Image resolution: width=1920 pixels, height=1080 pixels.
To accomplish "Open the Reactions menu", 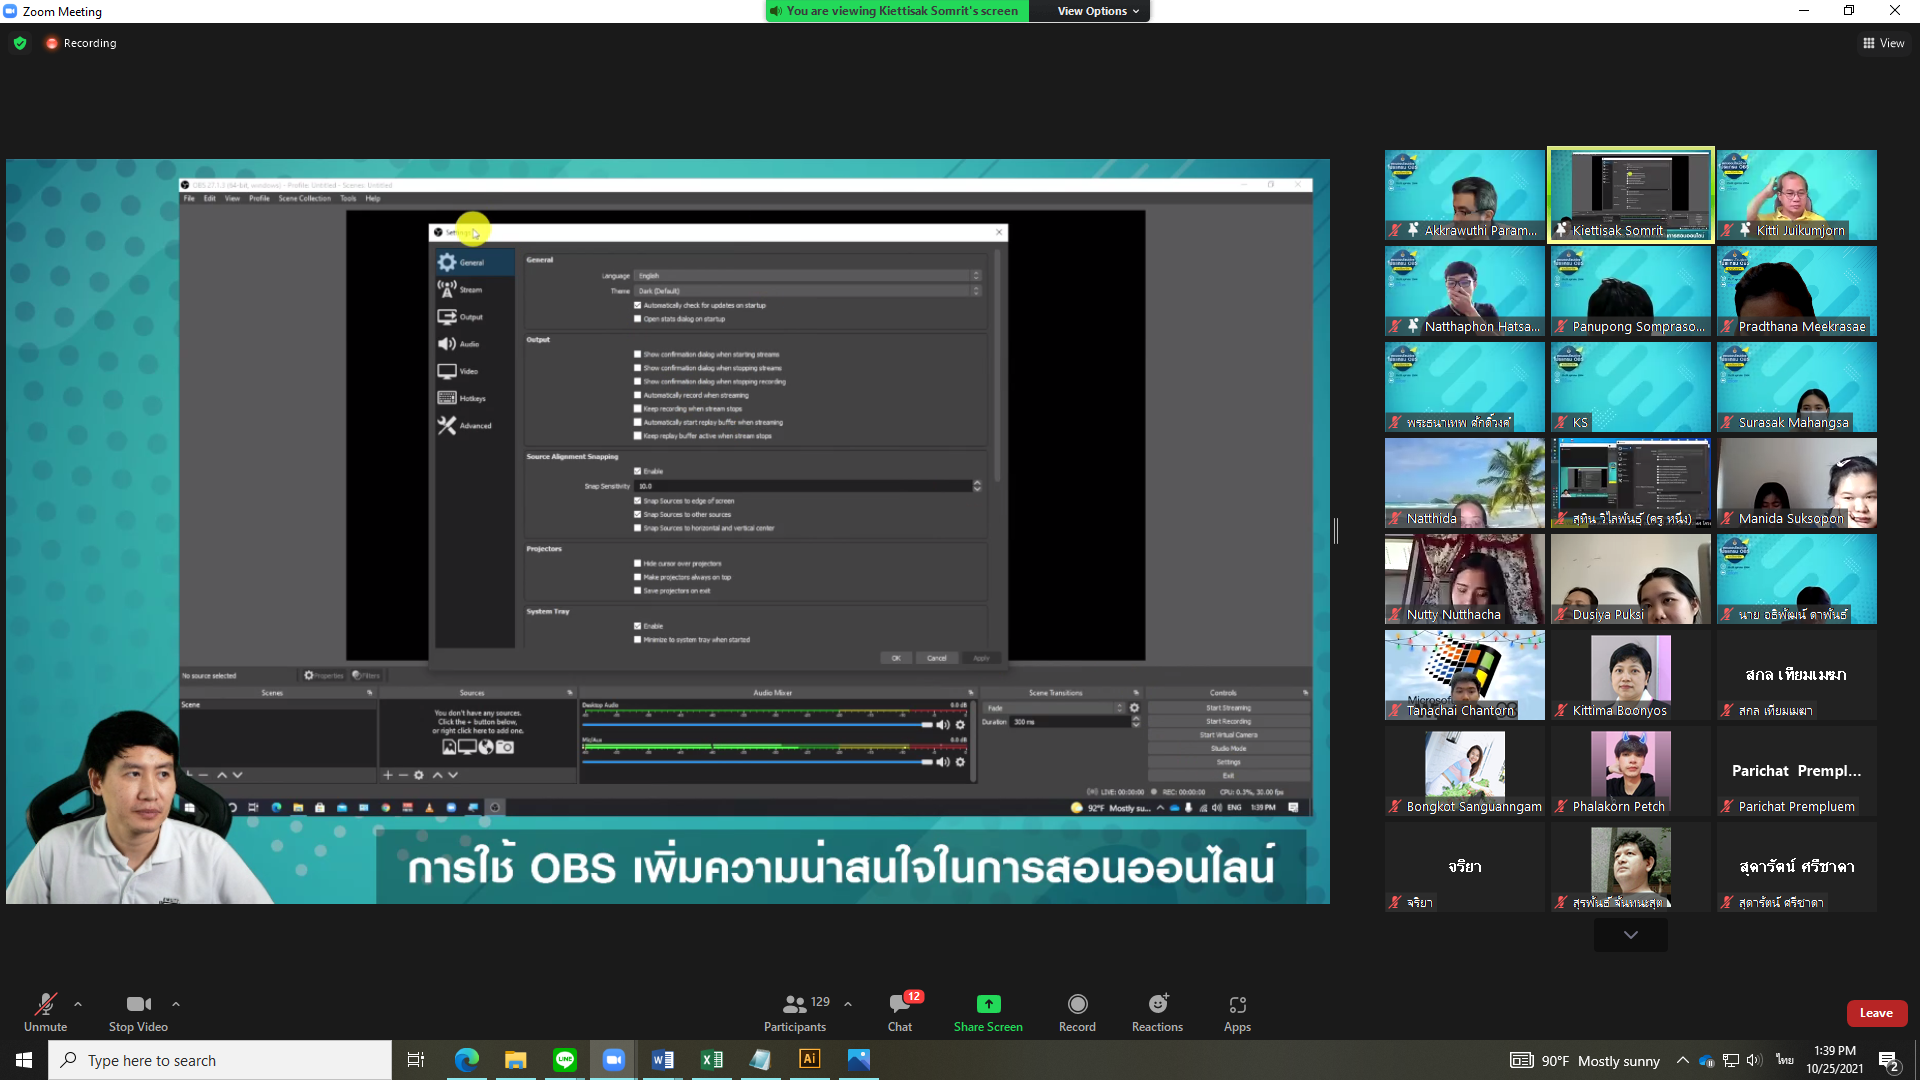I will pos(1157,1012).
